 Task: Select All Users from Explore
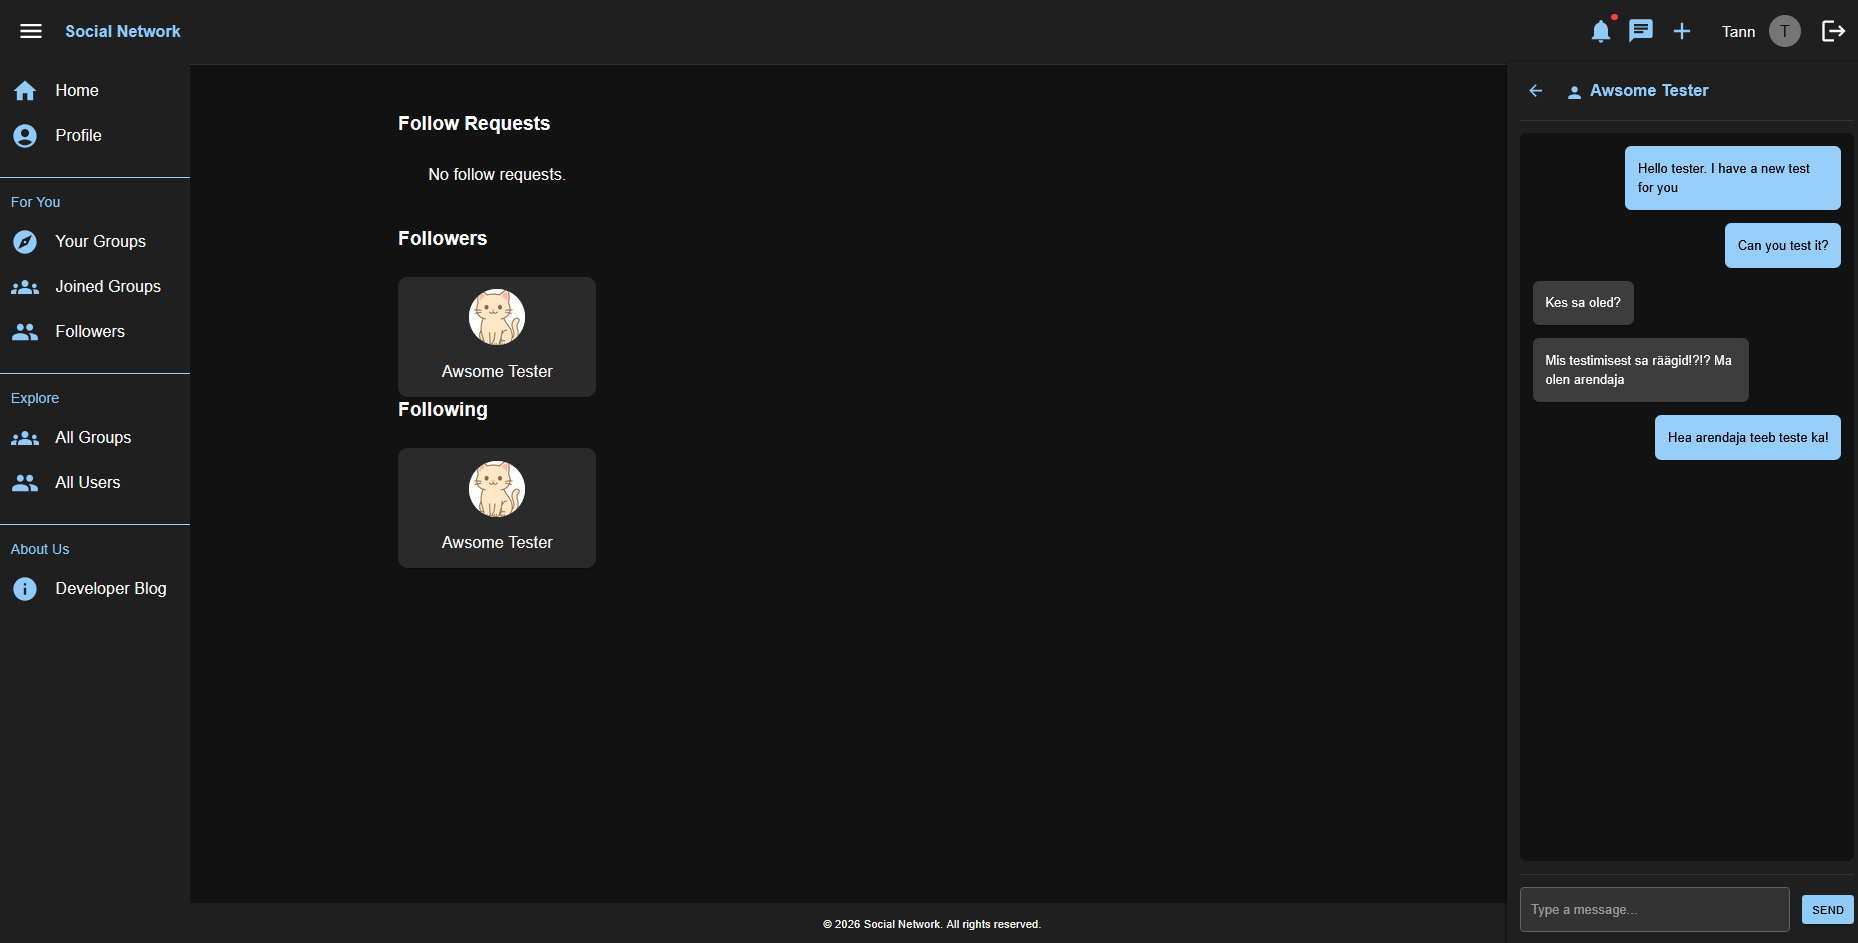[88, 482]
